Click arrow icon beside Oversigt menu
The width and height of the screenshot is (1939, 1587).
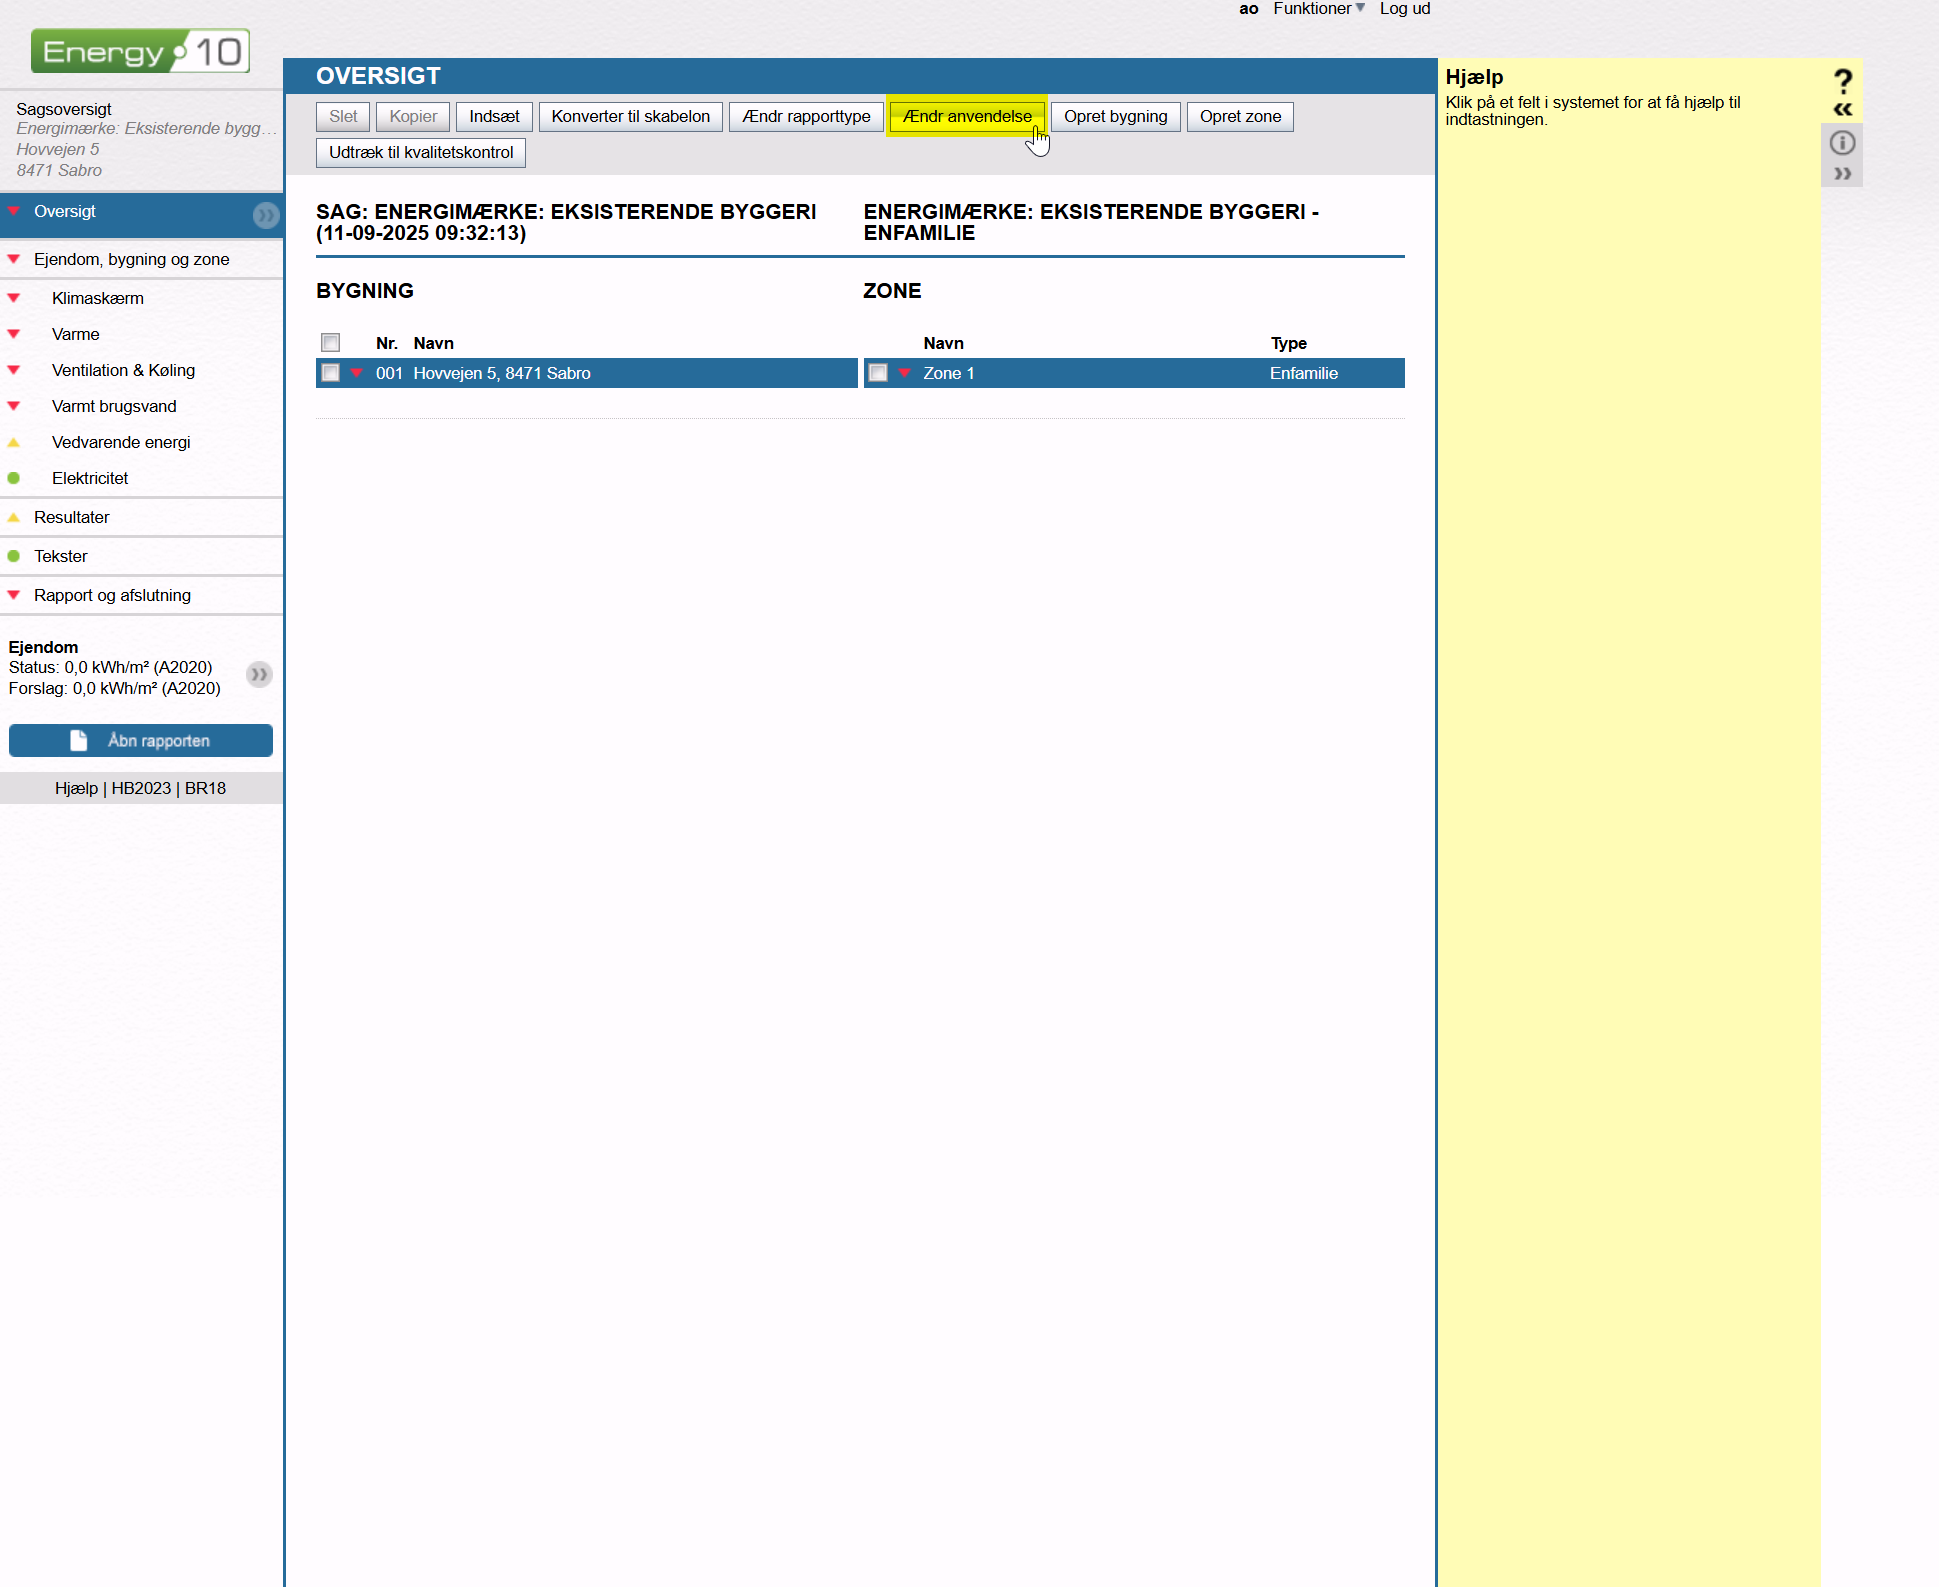(265, 214)
